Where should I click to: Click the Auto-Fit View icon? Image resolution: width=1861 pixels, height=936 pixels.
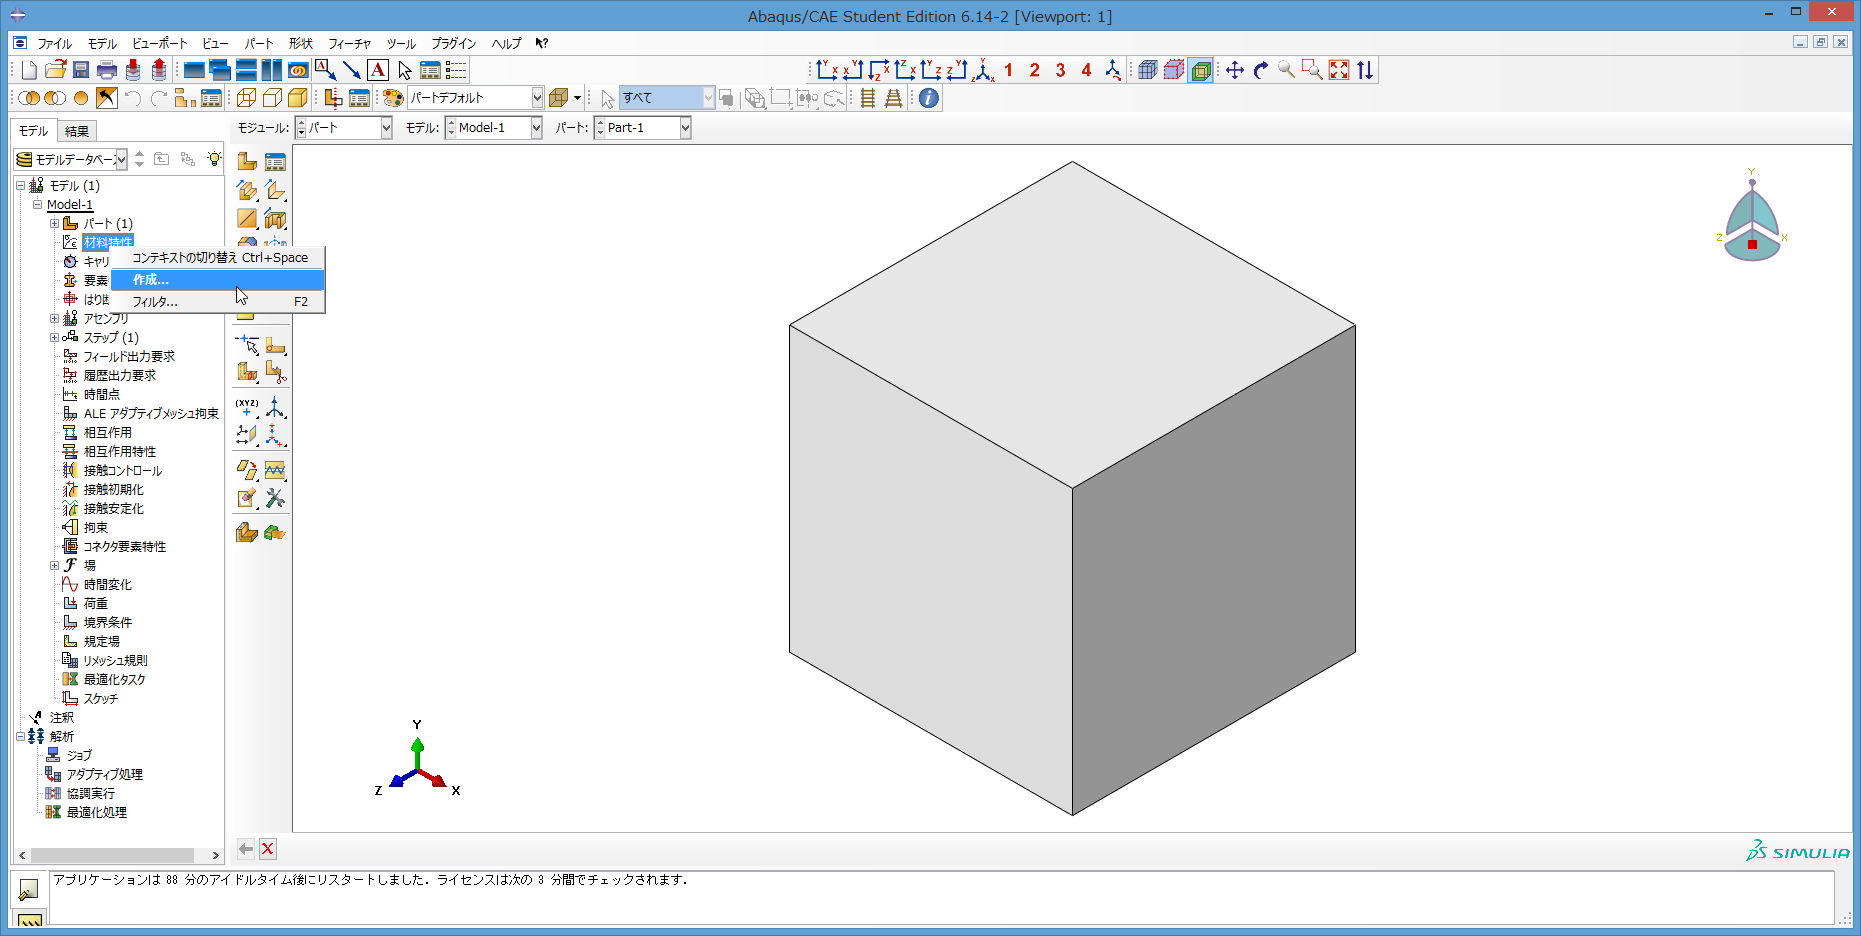(x=1339, y=70)
